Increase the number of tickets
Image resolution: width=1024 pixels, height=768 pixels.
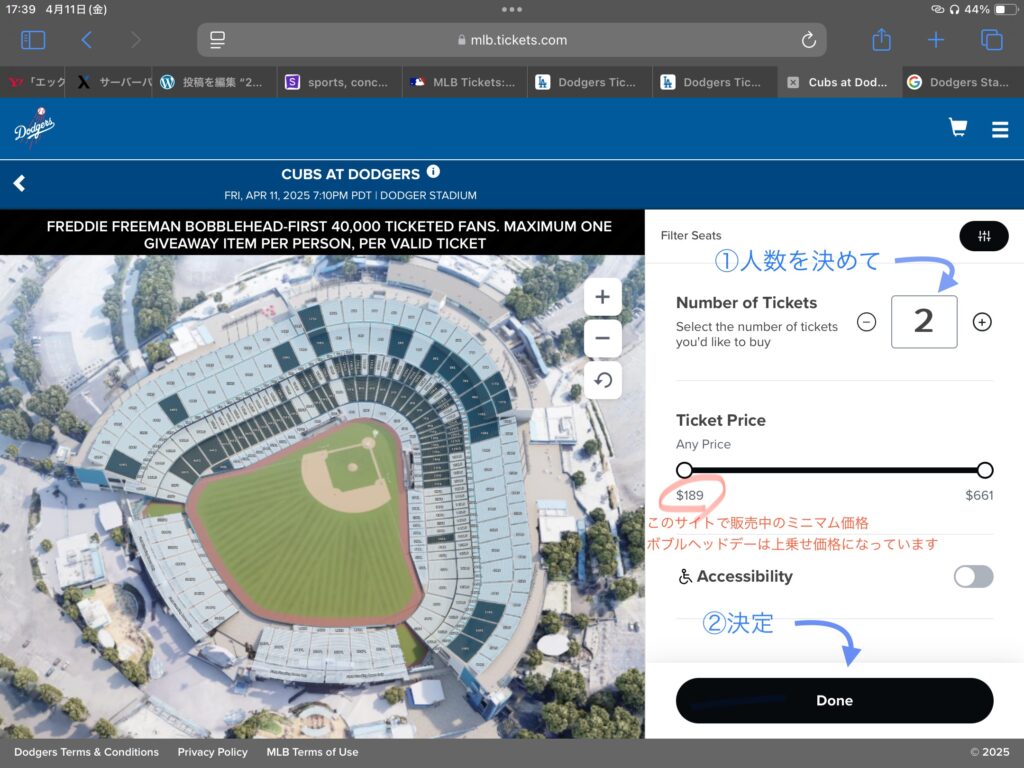982,322
